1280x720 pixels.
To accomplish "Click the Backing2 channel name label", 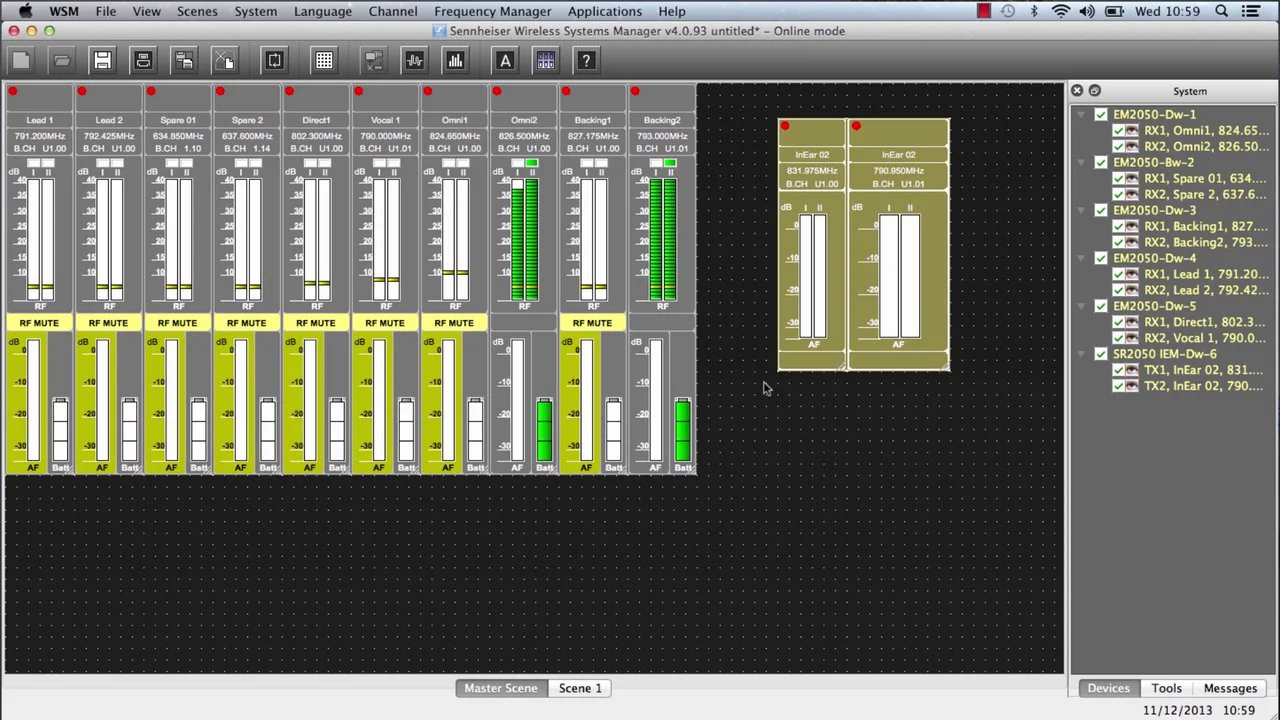I will [x=662, y=120].
